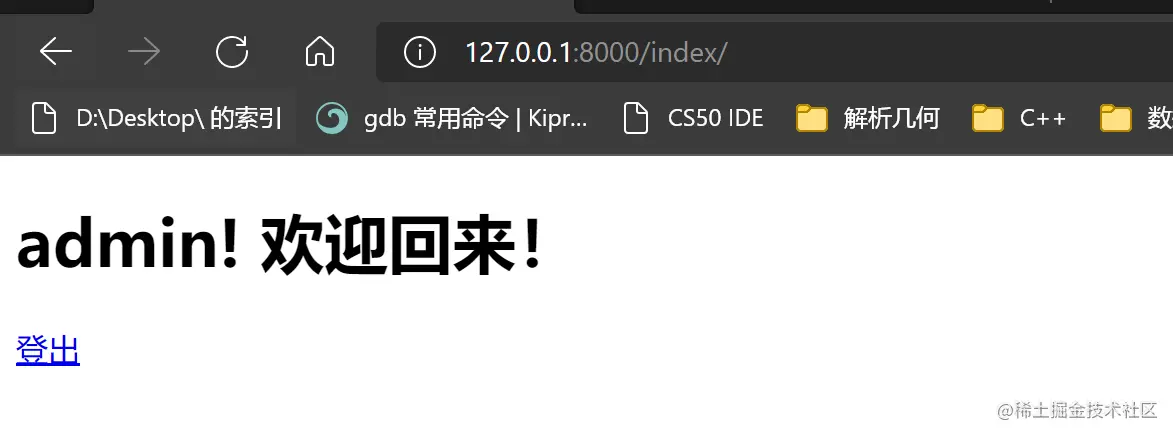Click the admin! 欢迎回来! heading
1173x436 pixels.
click(278, 245)
